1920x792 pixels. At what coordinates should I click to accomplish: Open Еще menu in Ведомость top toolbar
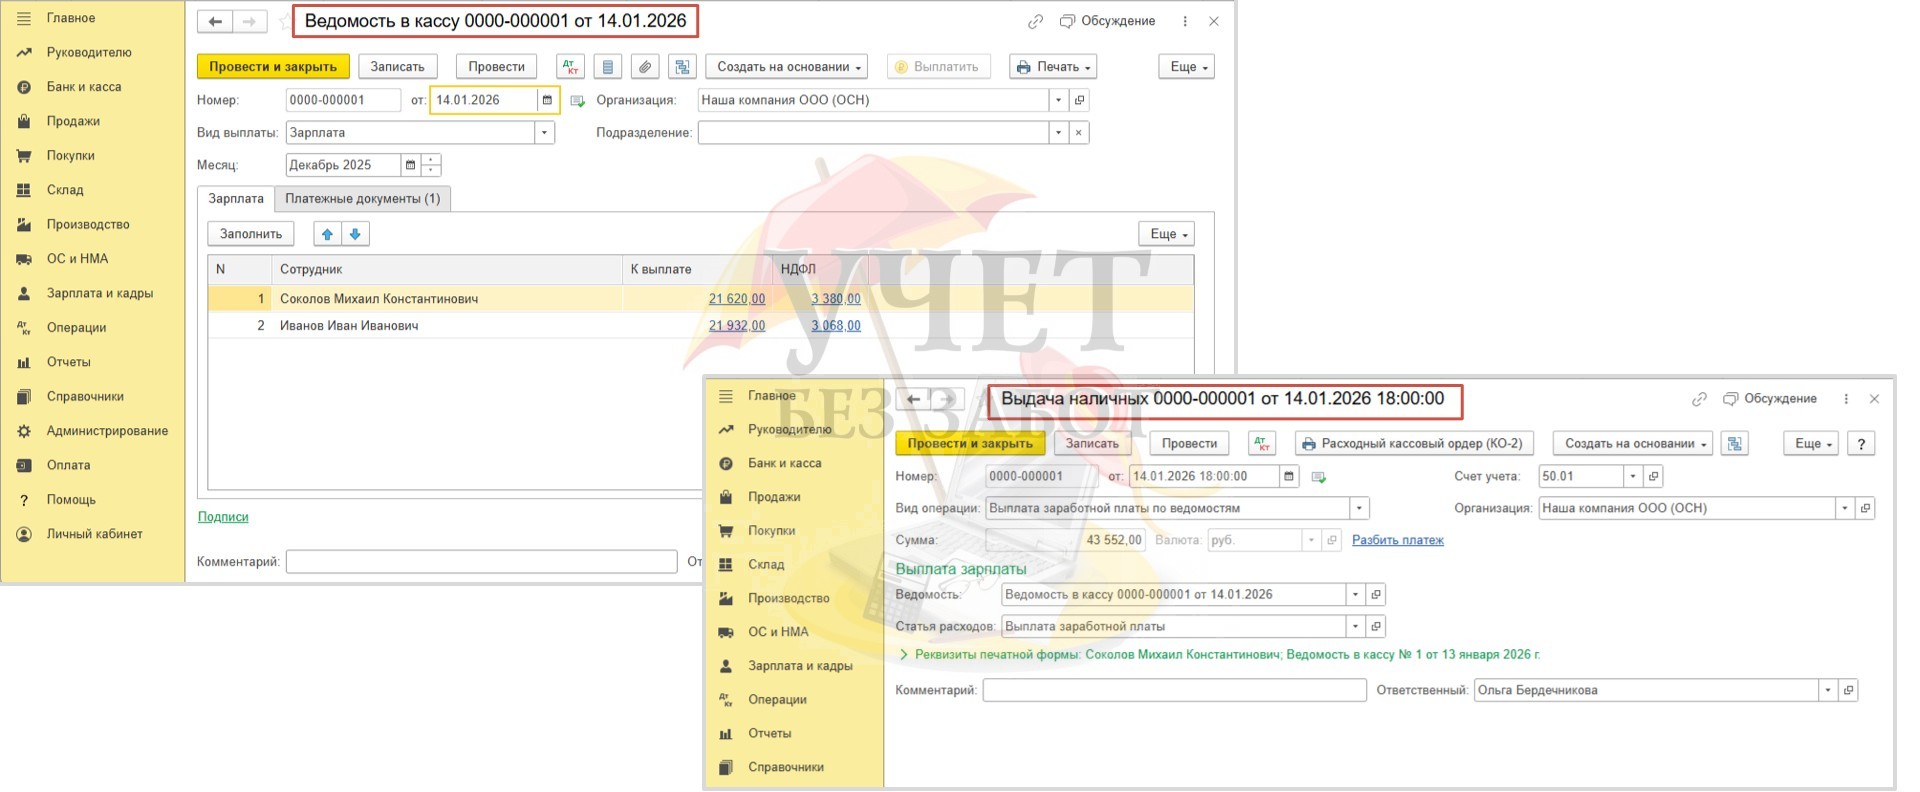coord(1187,67)
